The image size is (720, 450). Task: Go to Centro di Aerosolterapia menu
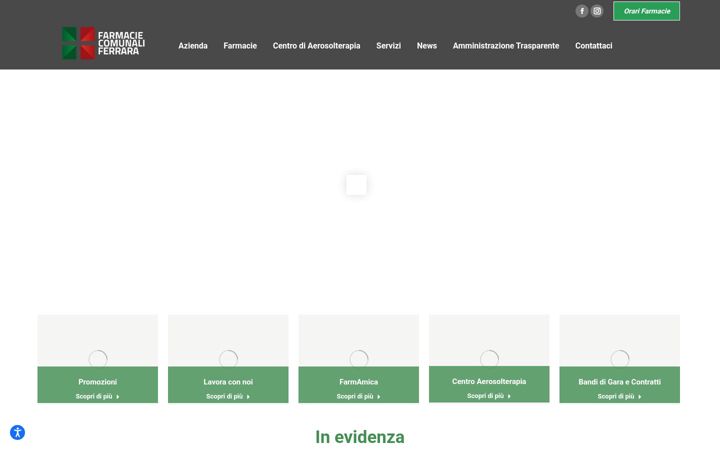(316, 46)
